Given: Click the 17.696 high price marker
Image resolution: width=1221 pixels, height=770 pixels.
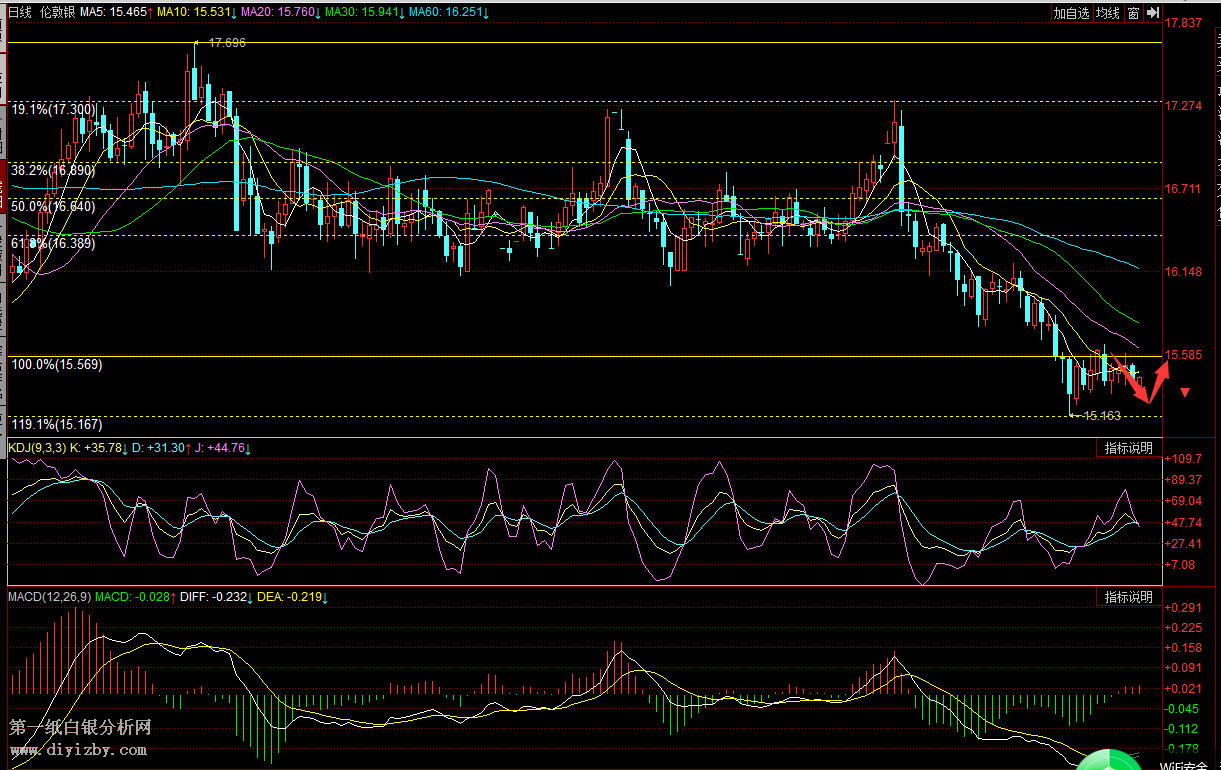Looking at the screenshot, I should [x=226, y=43].
